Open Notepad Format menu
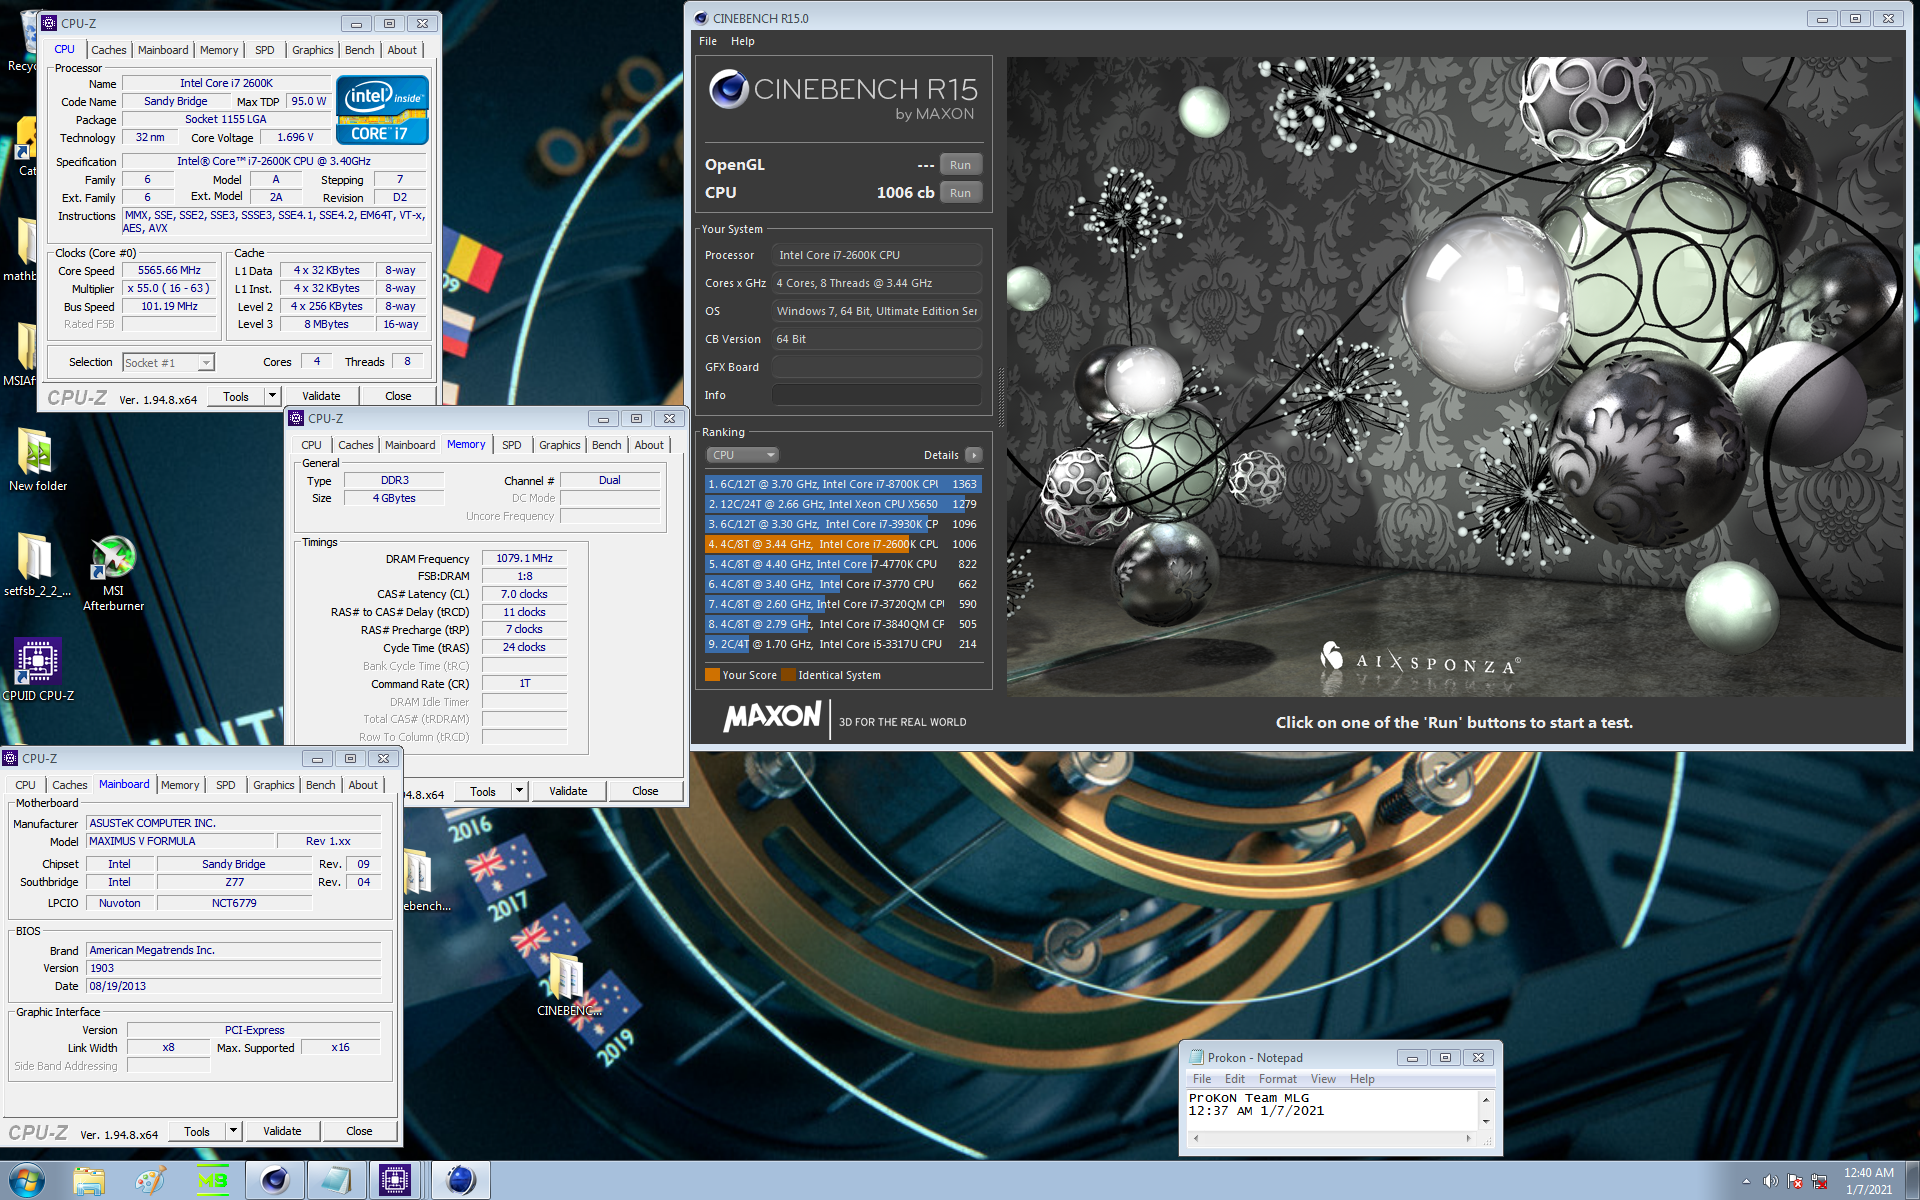 point(1277,1079)
